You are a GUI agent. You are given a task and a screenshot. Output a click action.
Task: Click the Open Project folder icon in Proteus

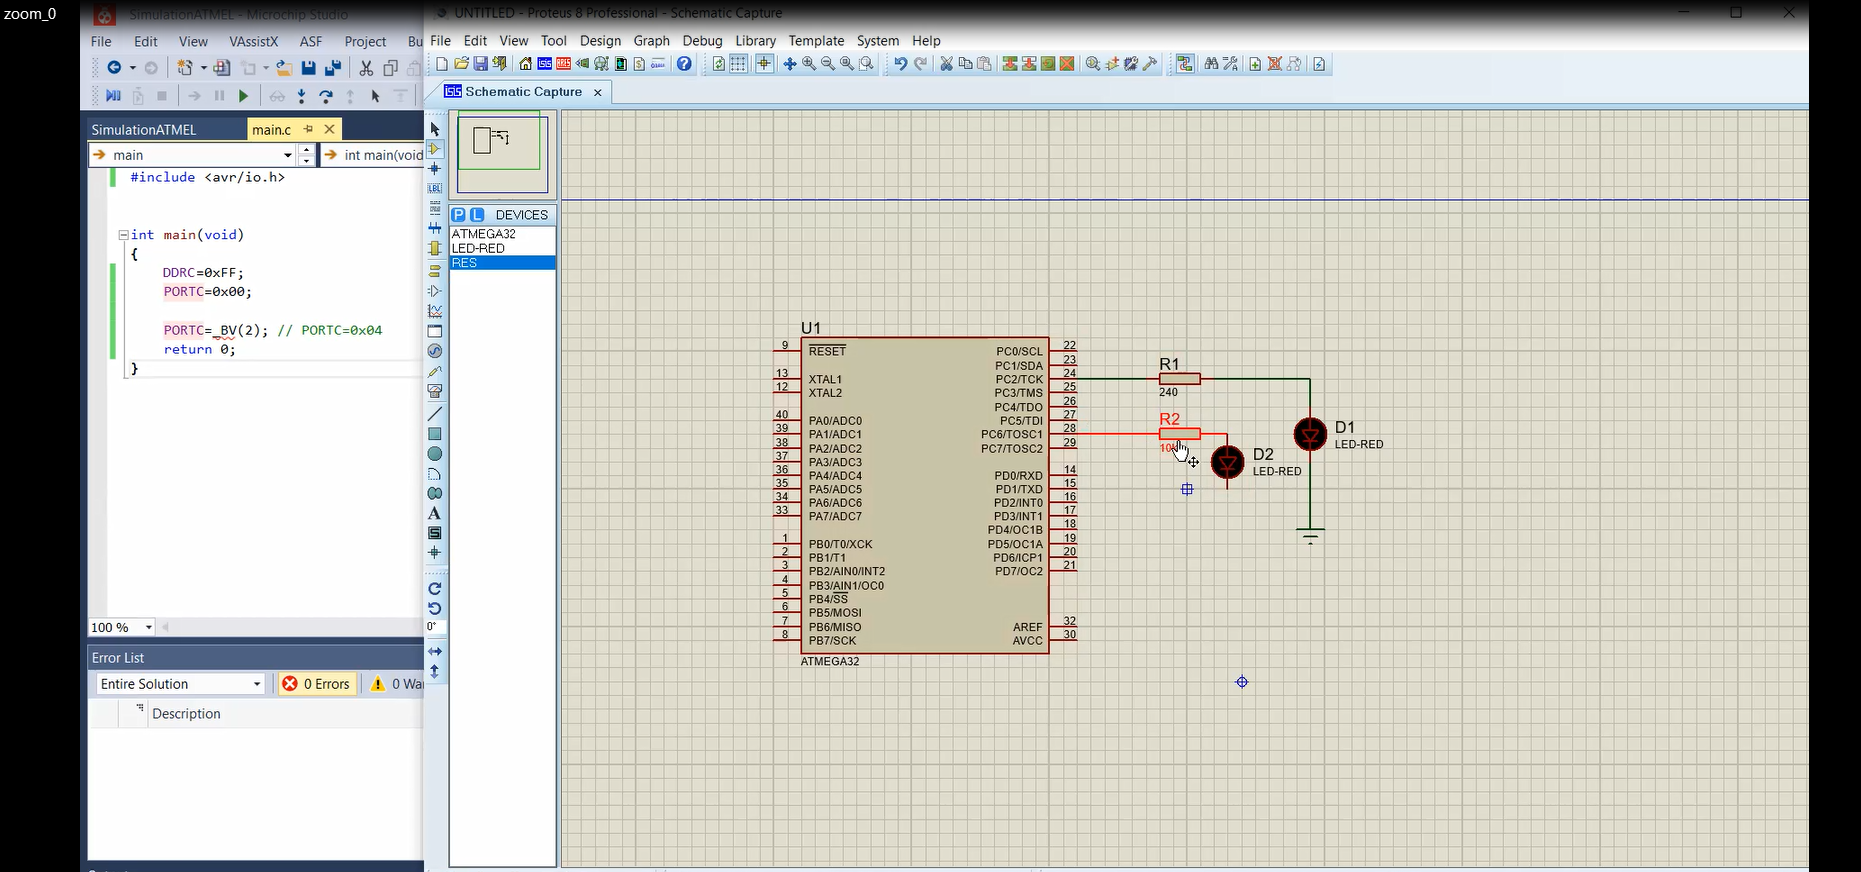coord(461,64)
